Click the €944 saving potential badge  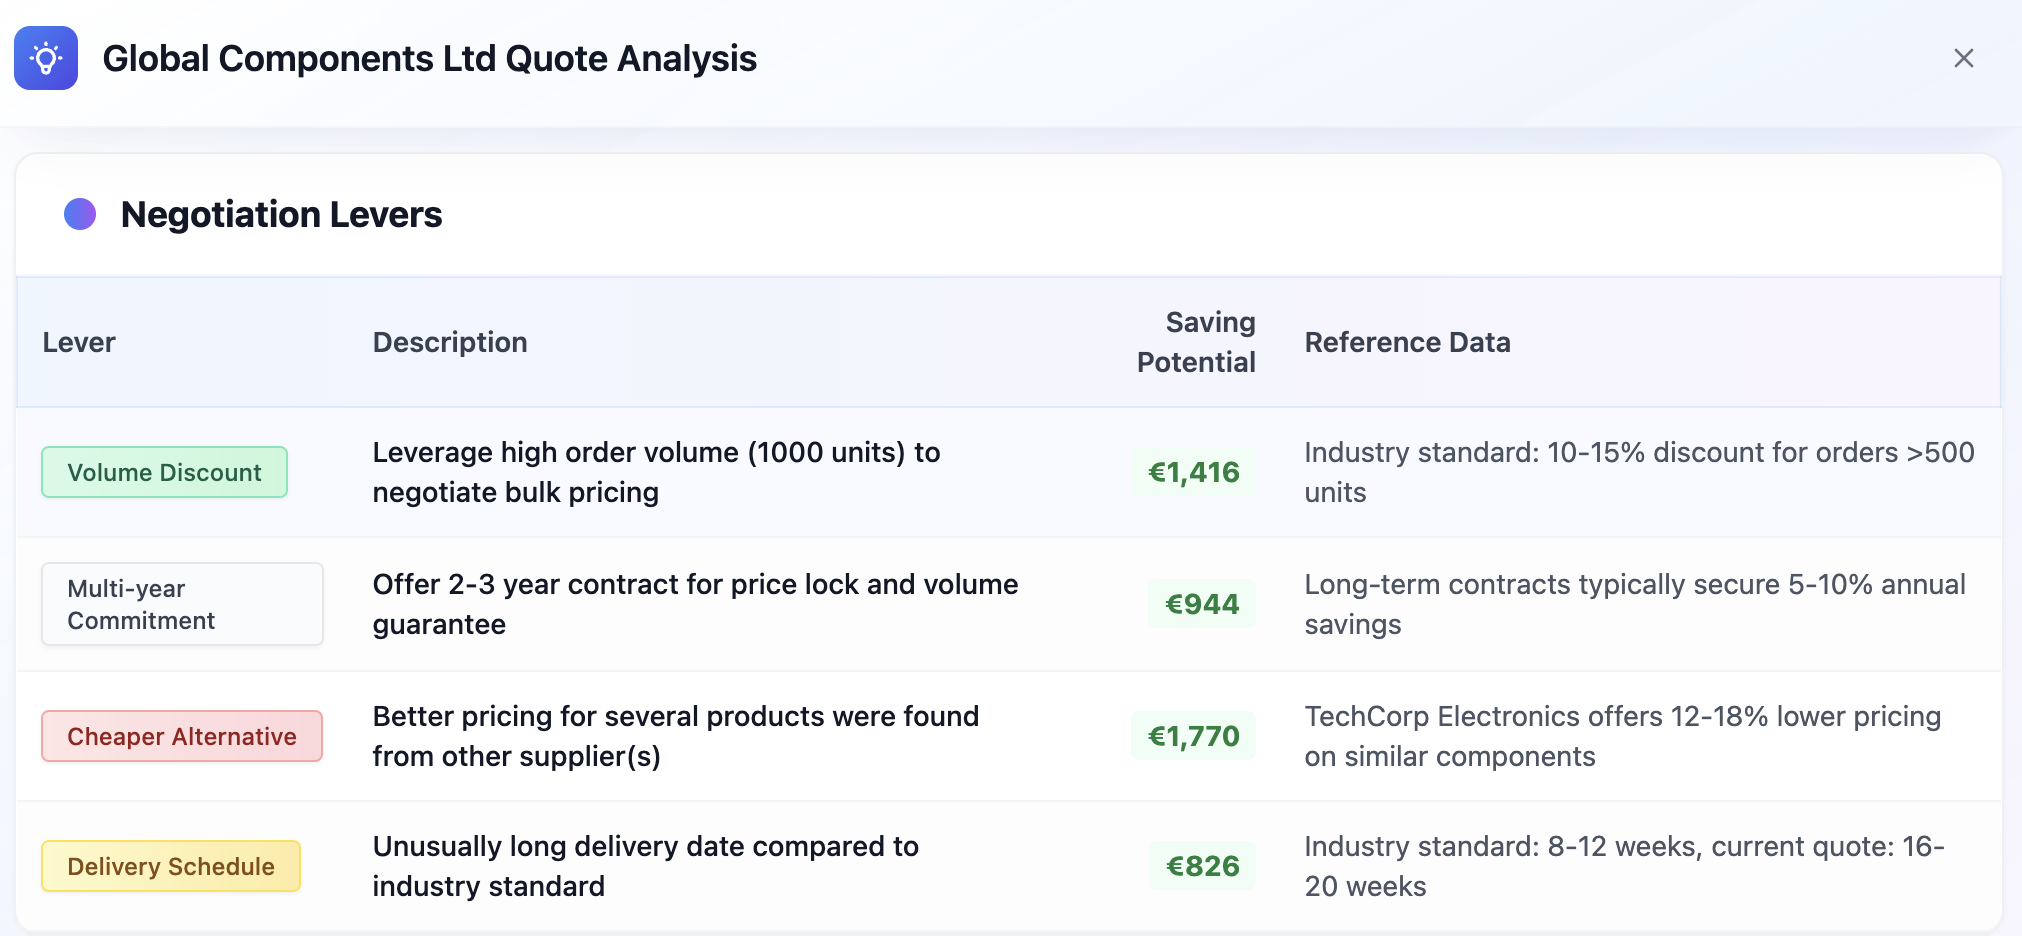tap(1202, 604)
